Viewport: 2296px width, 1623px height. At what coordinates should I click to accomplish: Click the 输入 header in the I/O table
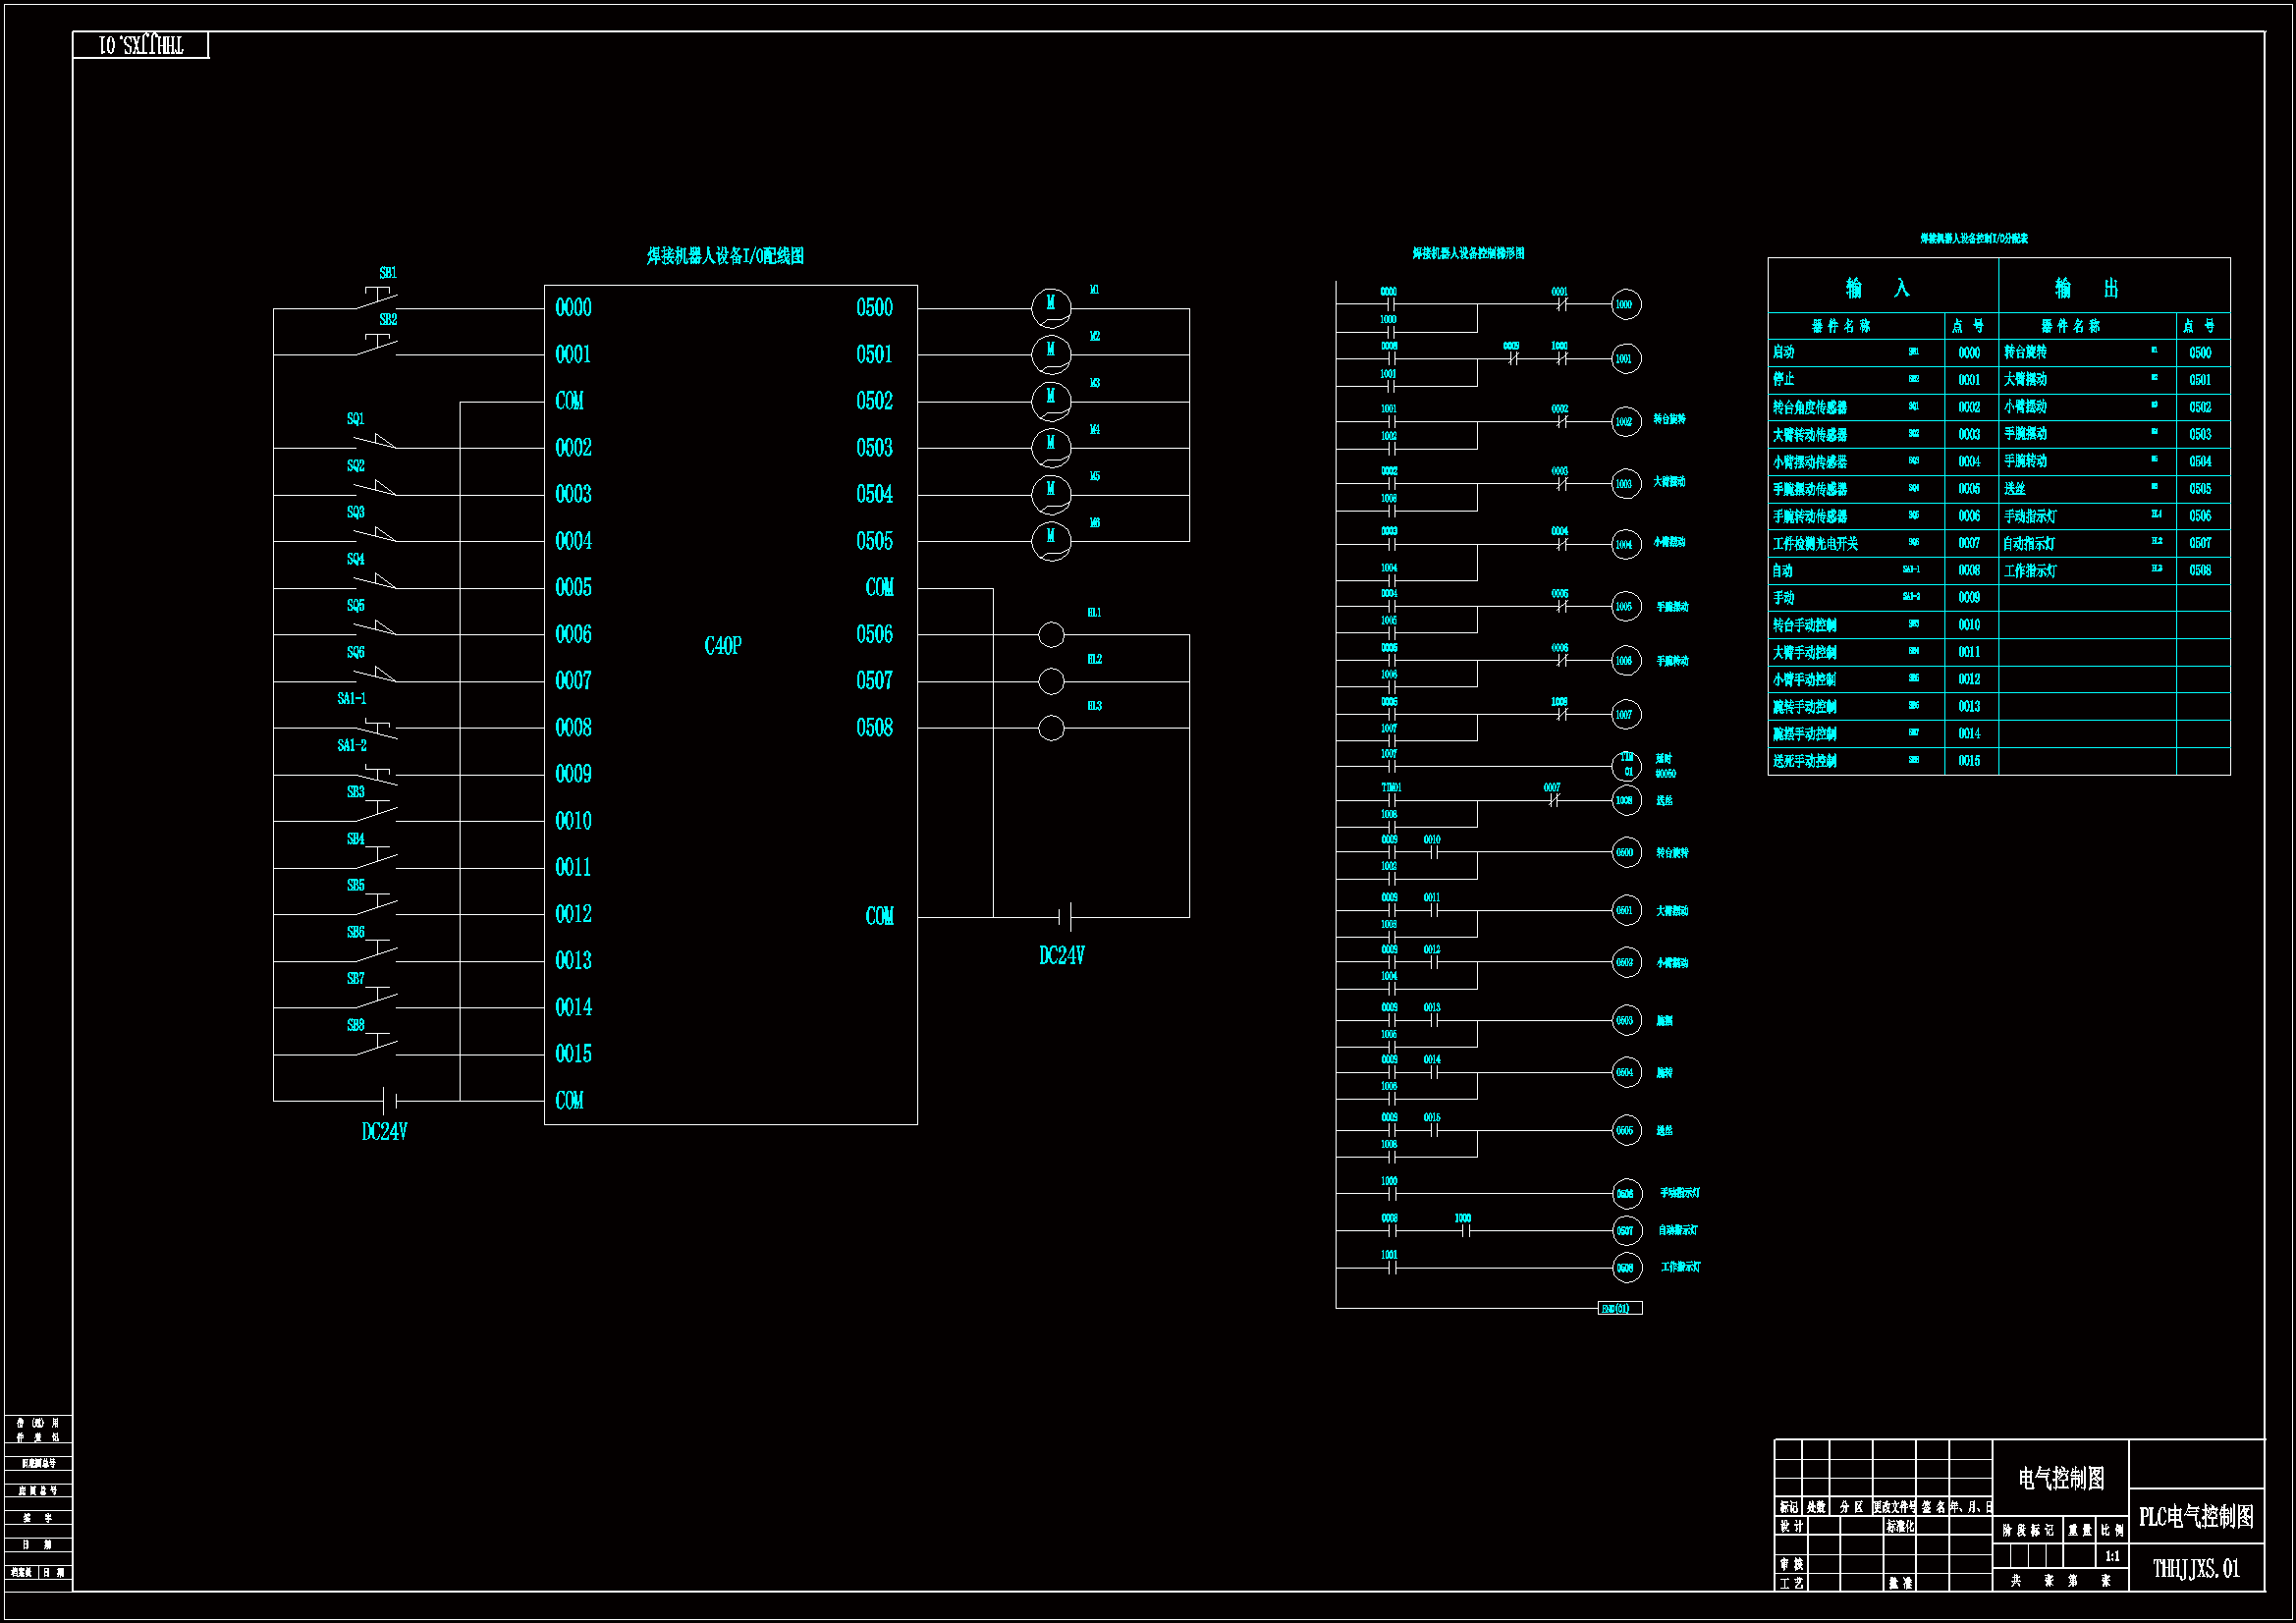coord(1877,289)
